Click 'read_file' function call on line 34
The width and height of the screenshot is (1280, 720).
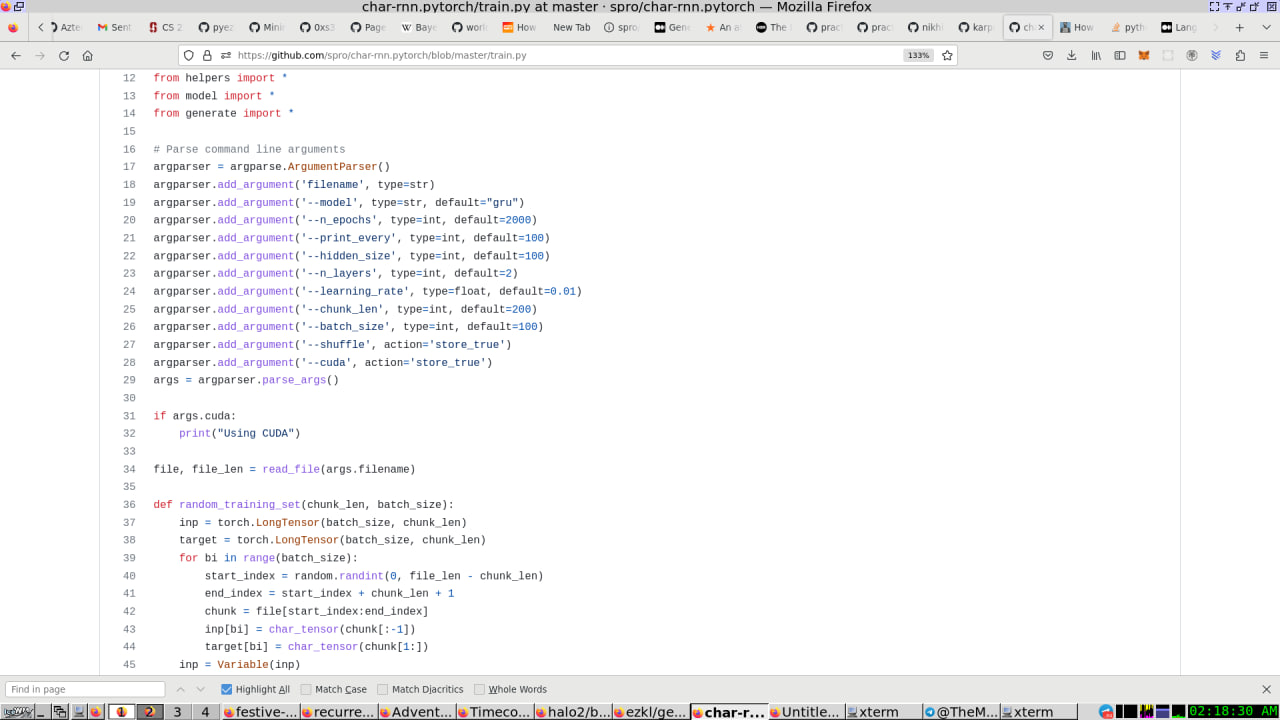tap(291, 469)
